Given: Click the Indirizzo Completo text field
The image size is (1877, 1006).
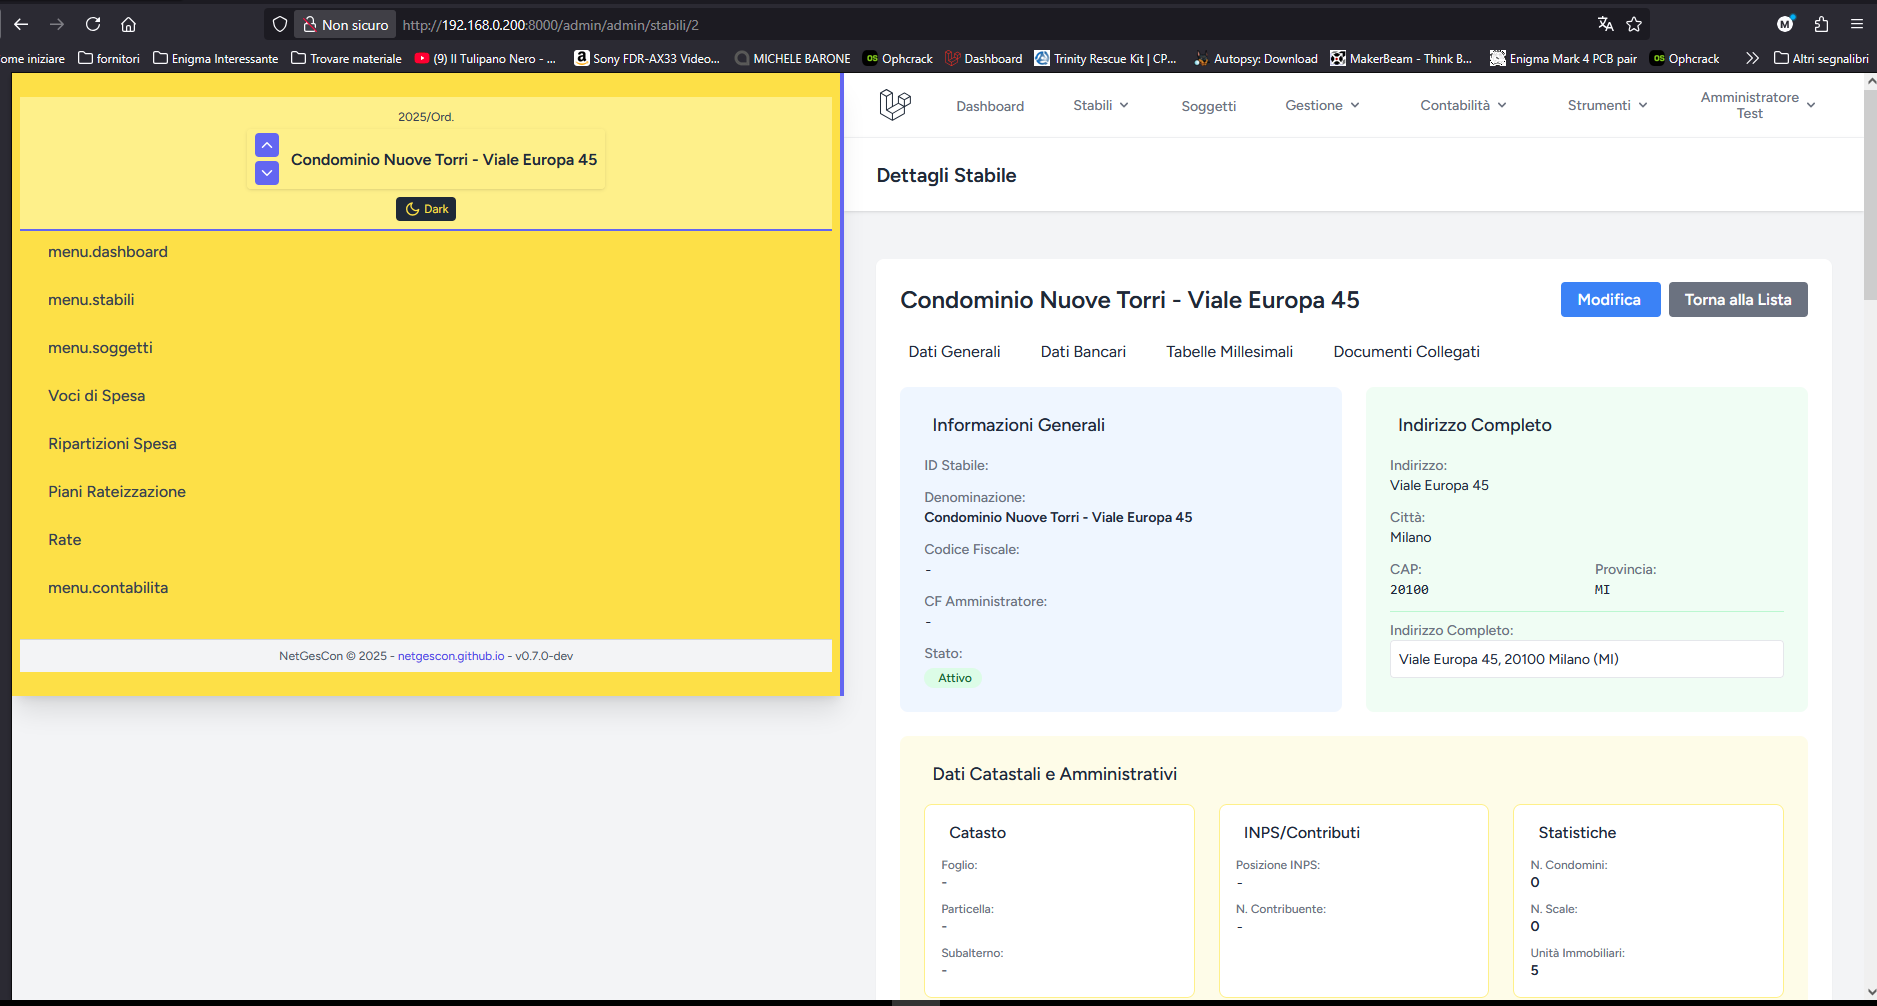Looking at the screenshot, I should [x=1586, y=659].
